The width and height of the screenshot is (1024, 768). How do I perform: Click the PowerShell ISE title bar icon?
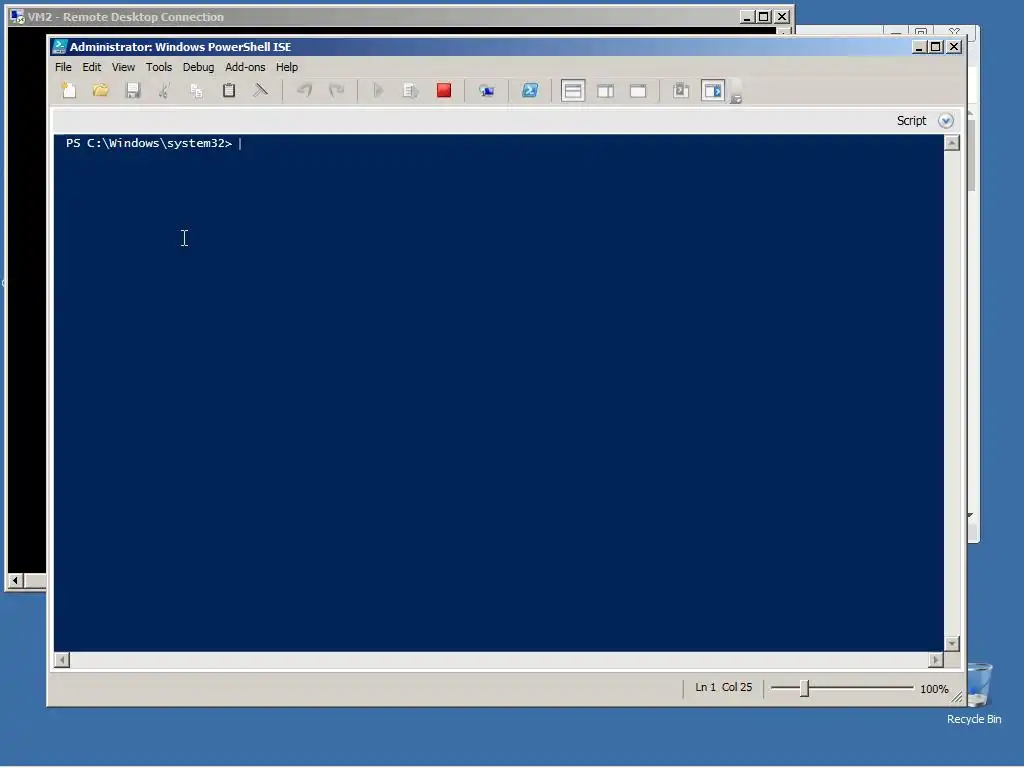click(x=59, y=46)
